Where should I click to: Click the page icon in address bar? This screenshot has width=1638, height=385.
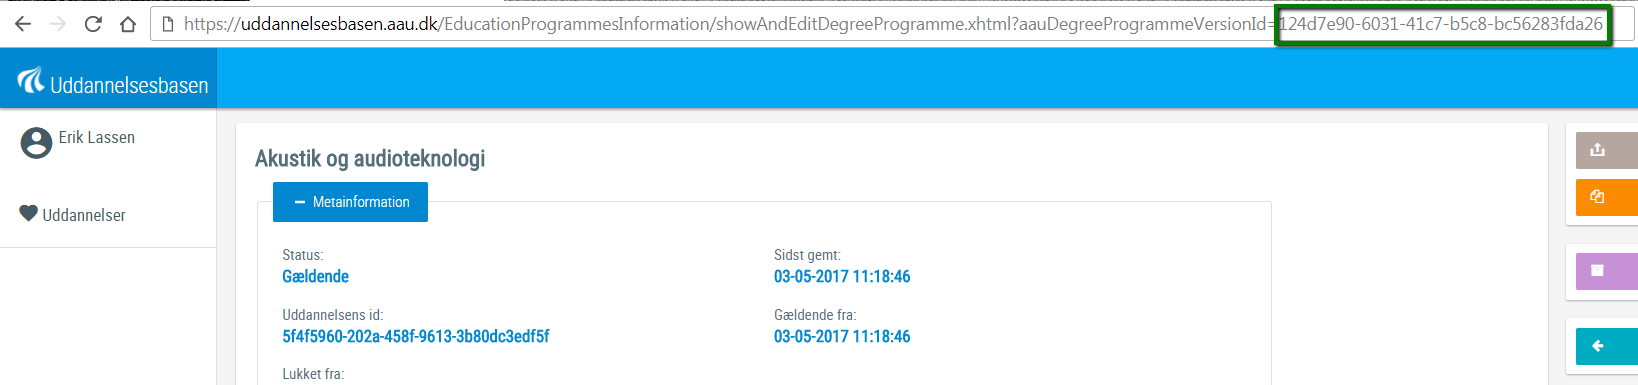tap(168, 24)
